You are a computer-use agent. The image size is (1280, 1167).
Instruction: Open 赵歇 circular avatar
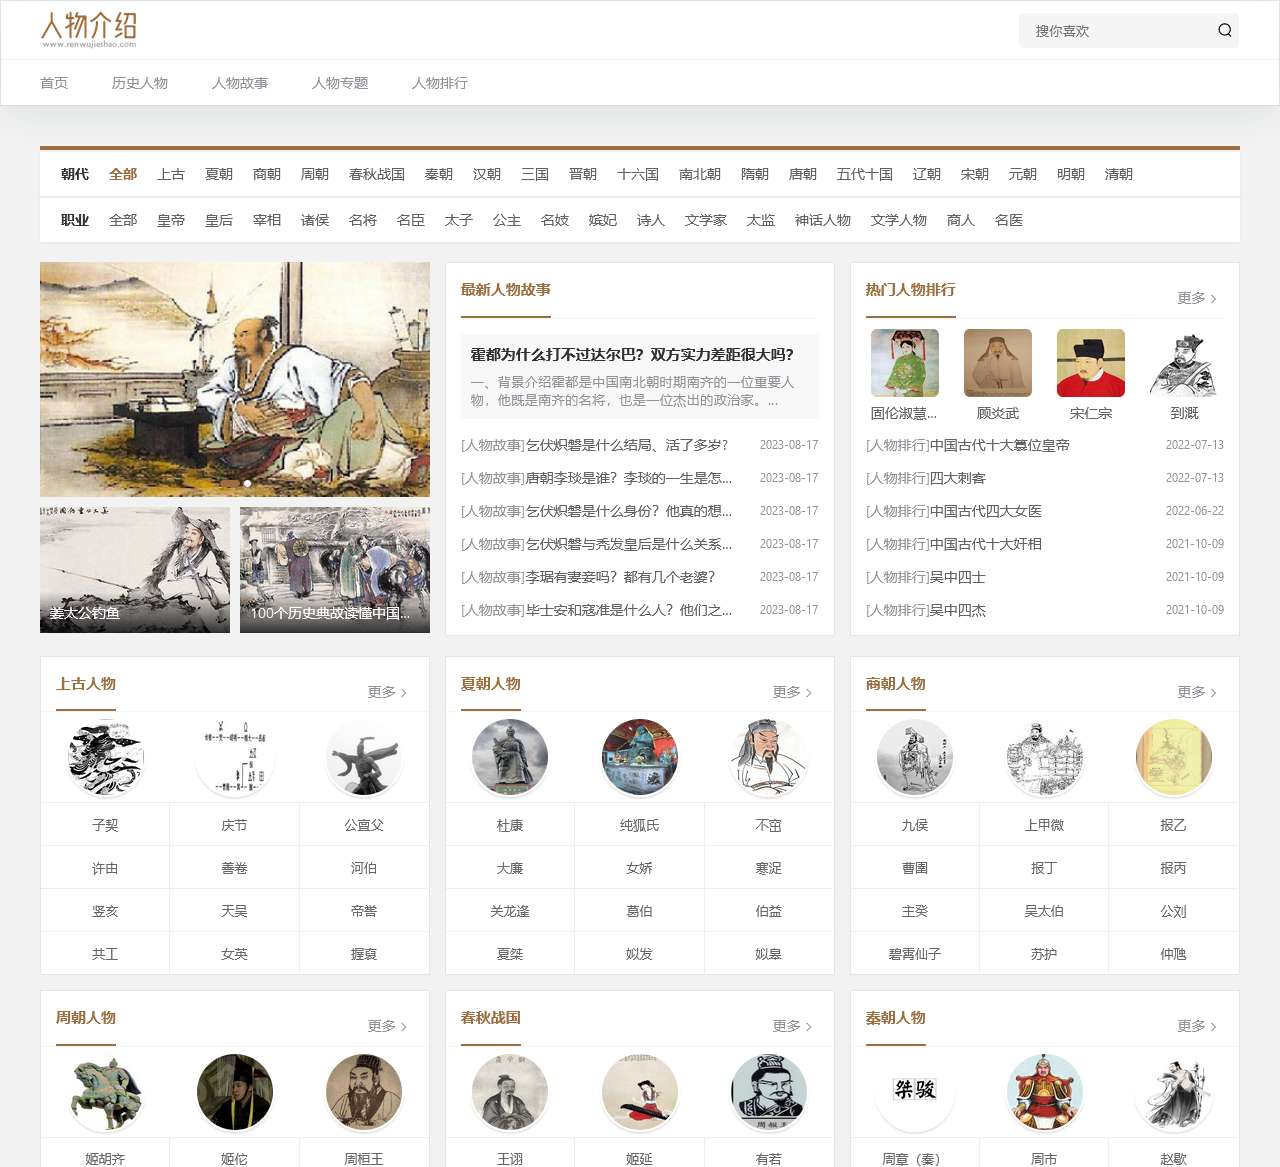click(x=1174, y=1092)
